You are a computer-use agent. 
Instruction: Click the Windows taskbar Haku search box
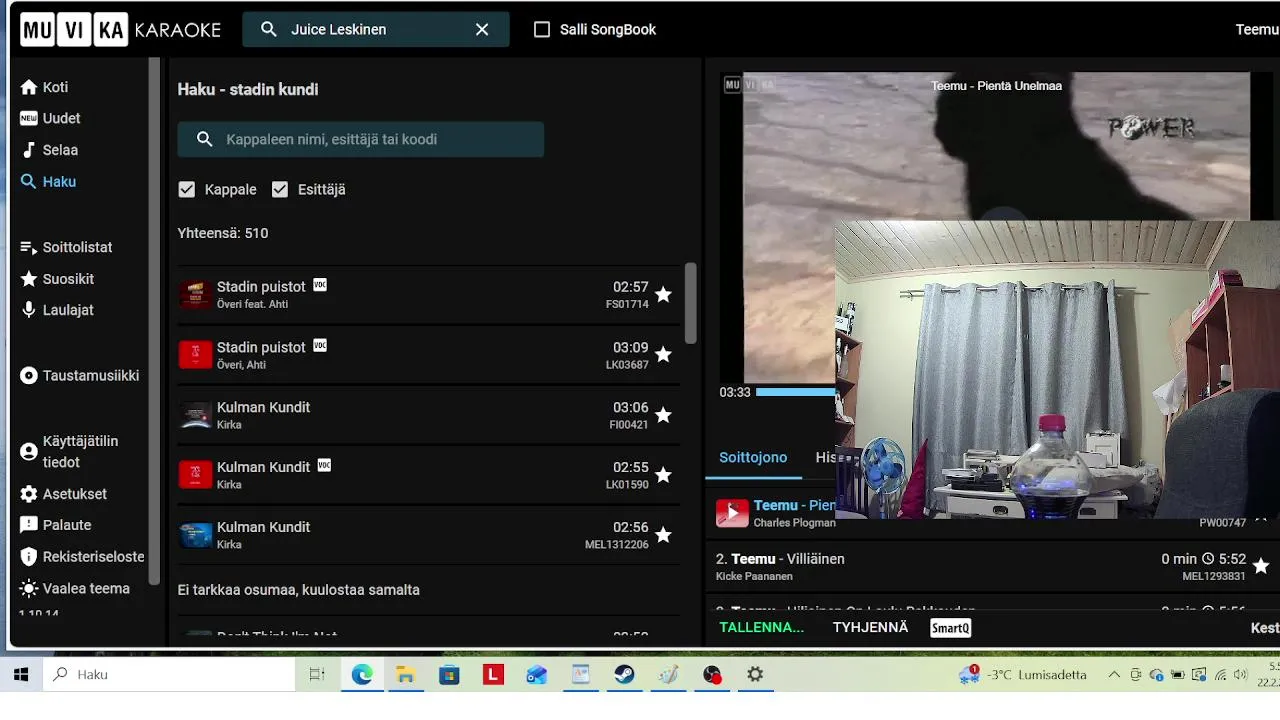tap(169, 675)
